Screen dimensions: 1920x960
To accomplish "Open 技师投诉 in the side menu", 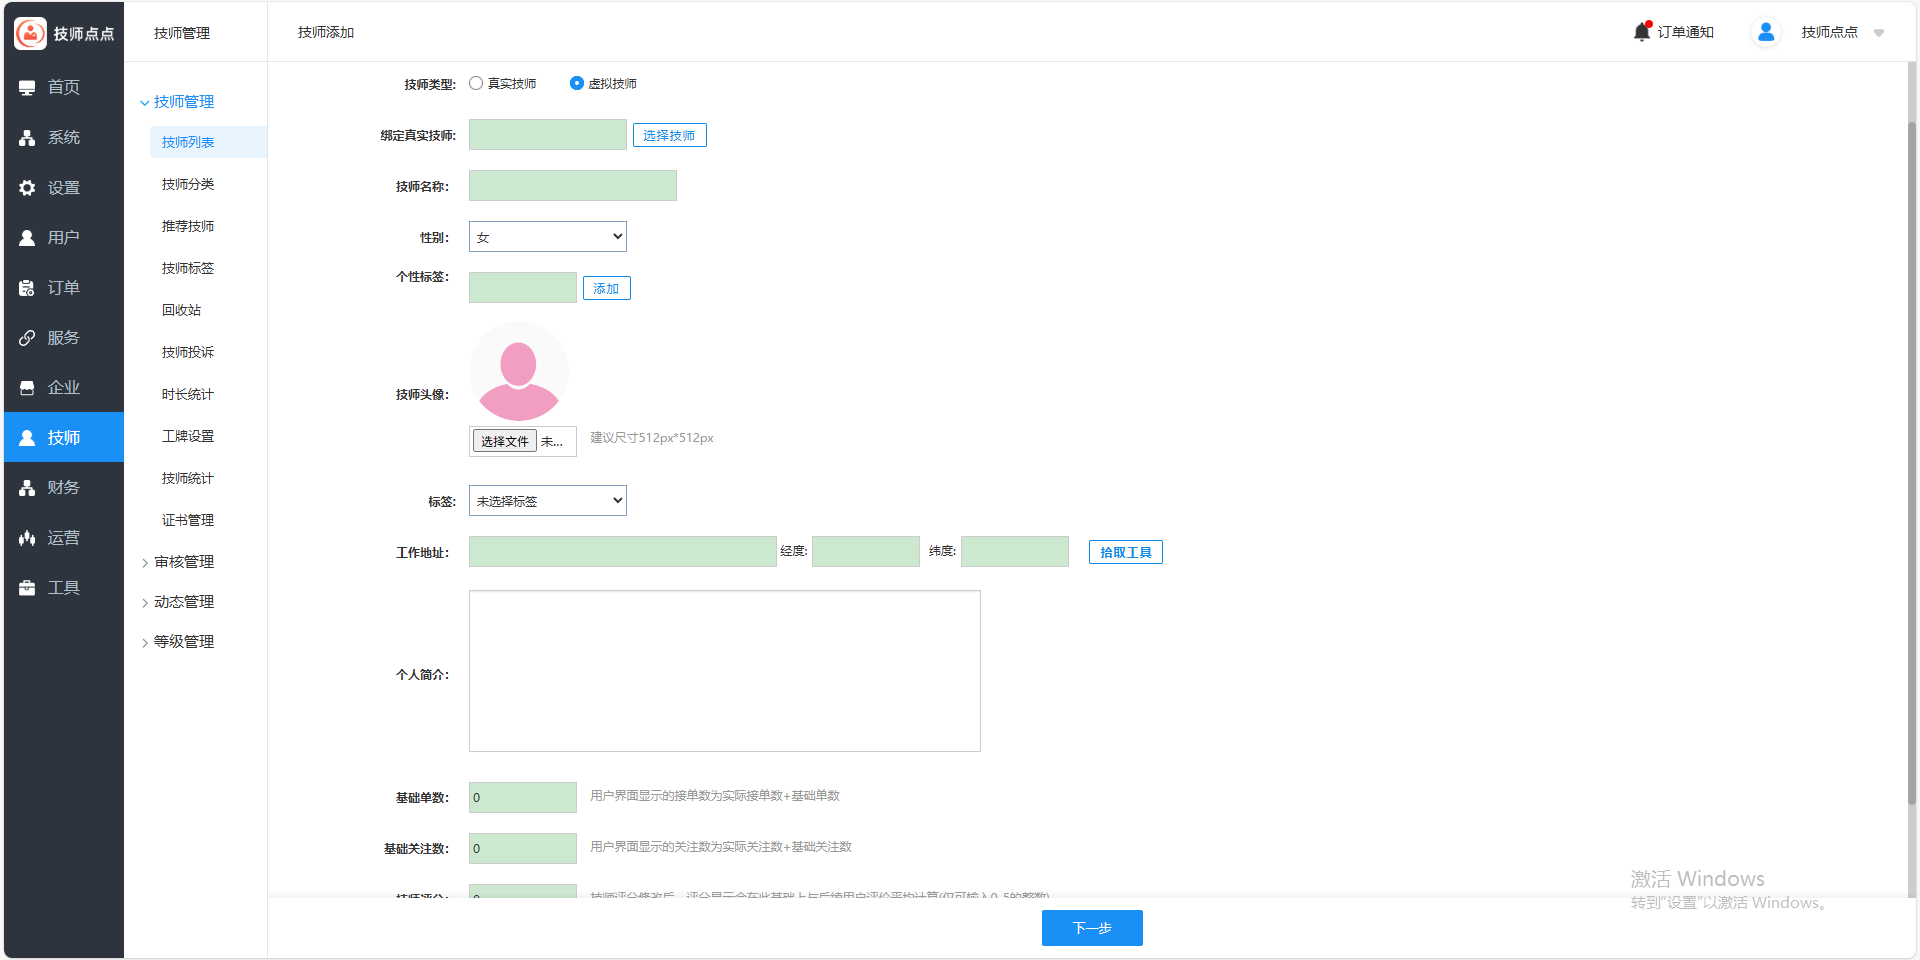I will 188,352.
